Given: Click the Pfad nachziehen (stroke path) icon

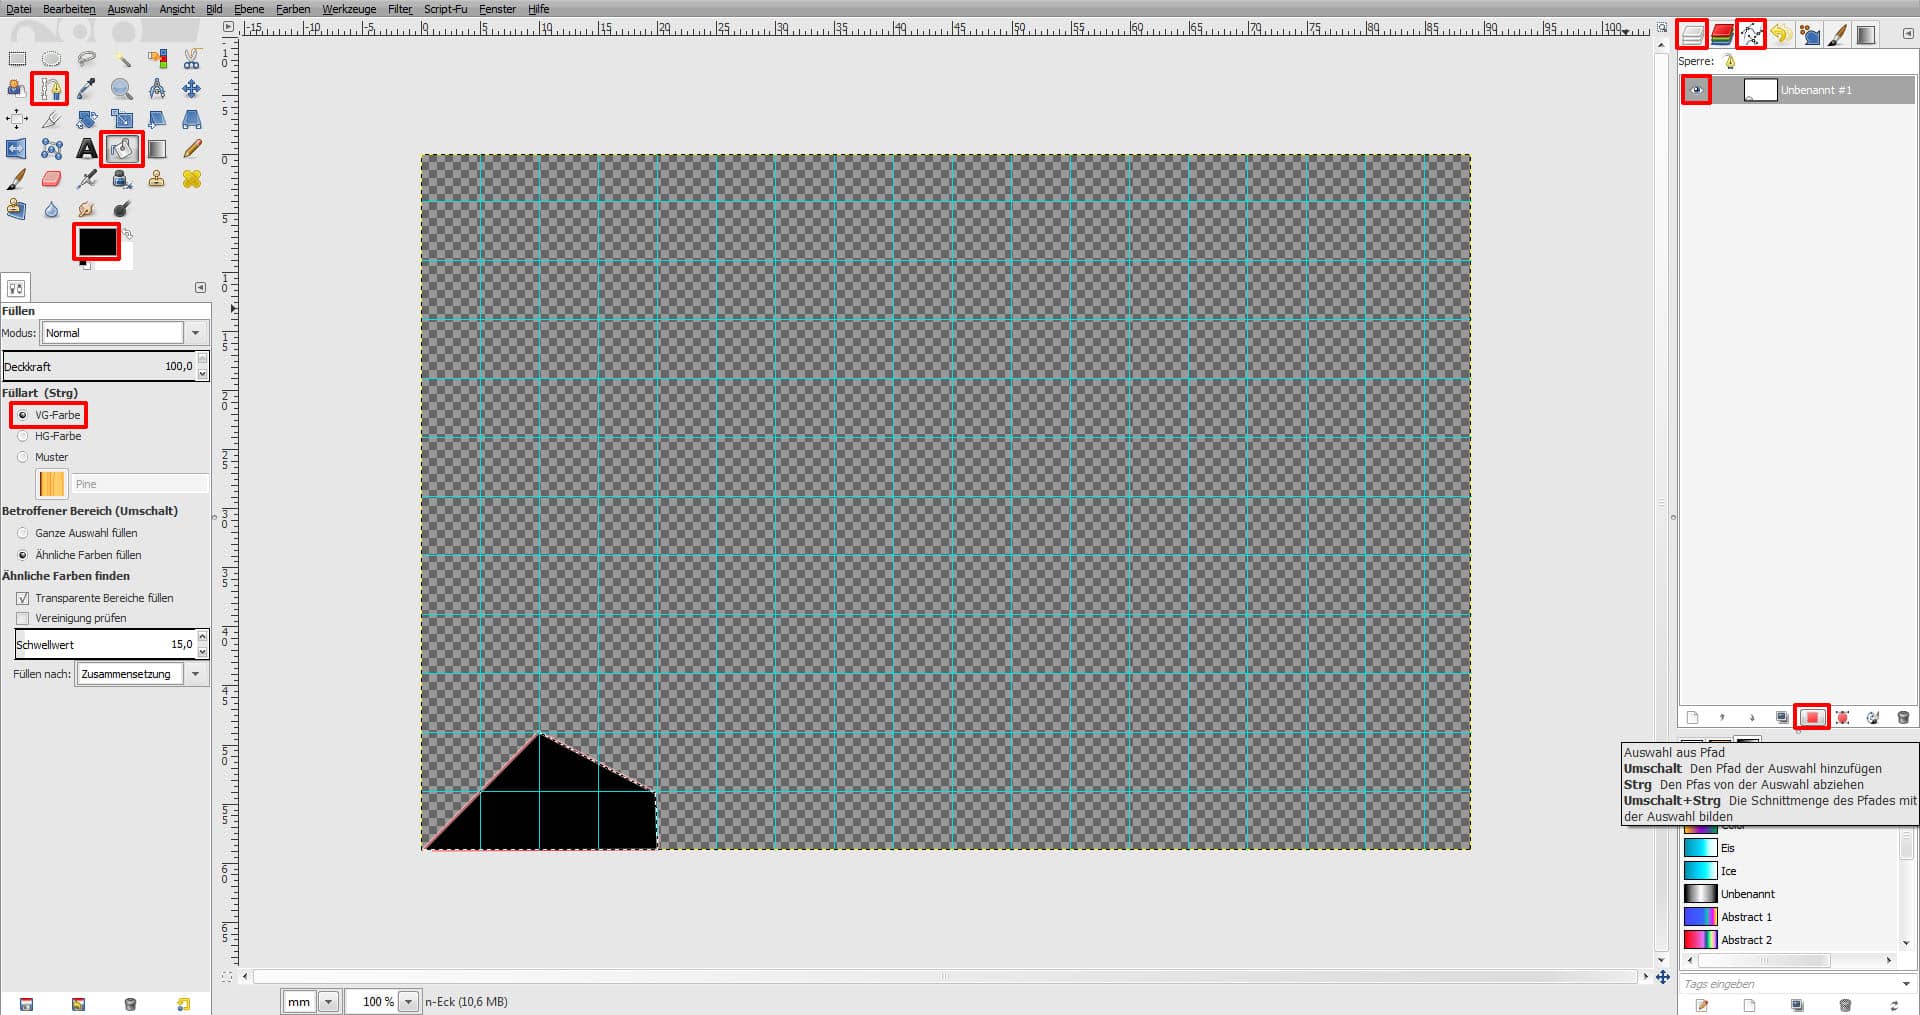Looking at the screenshot, I should click(x=1874, y=717).
